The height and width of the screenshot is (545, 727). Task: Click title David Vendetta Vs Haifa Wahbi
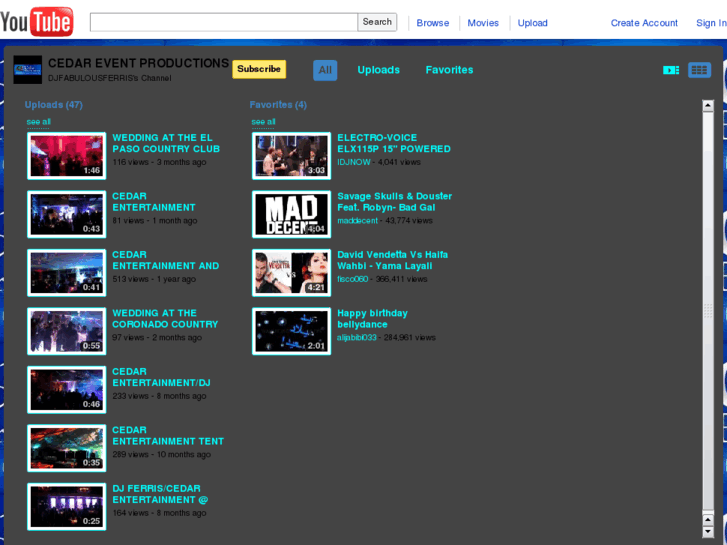click(x=393, y=260)
